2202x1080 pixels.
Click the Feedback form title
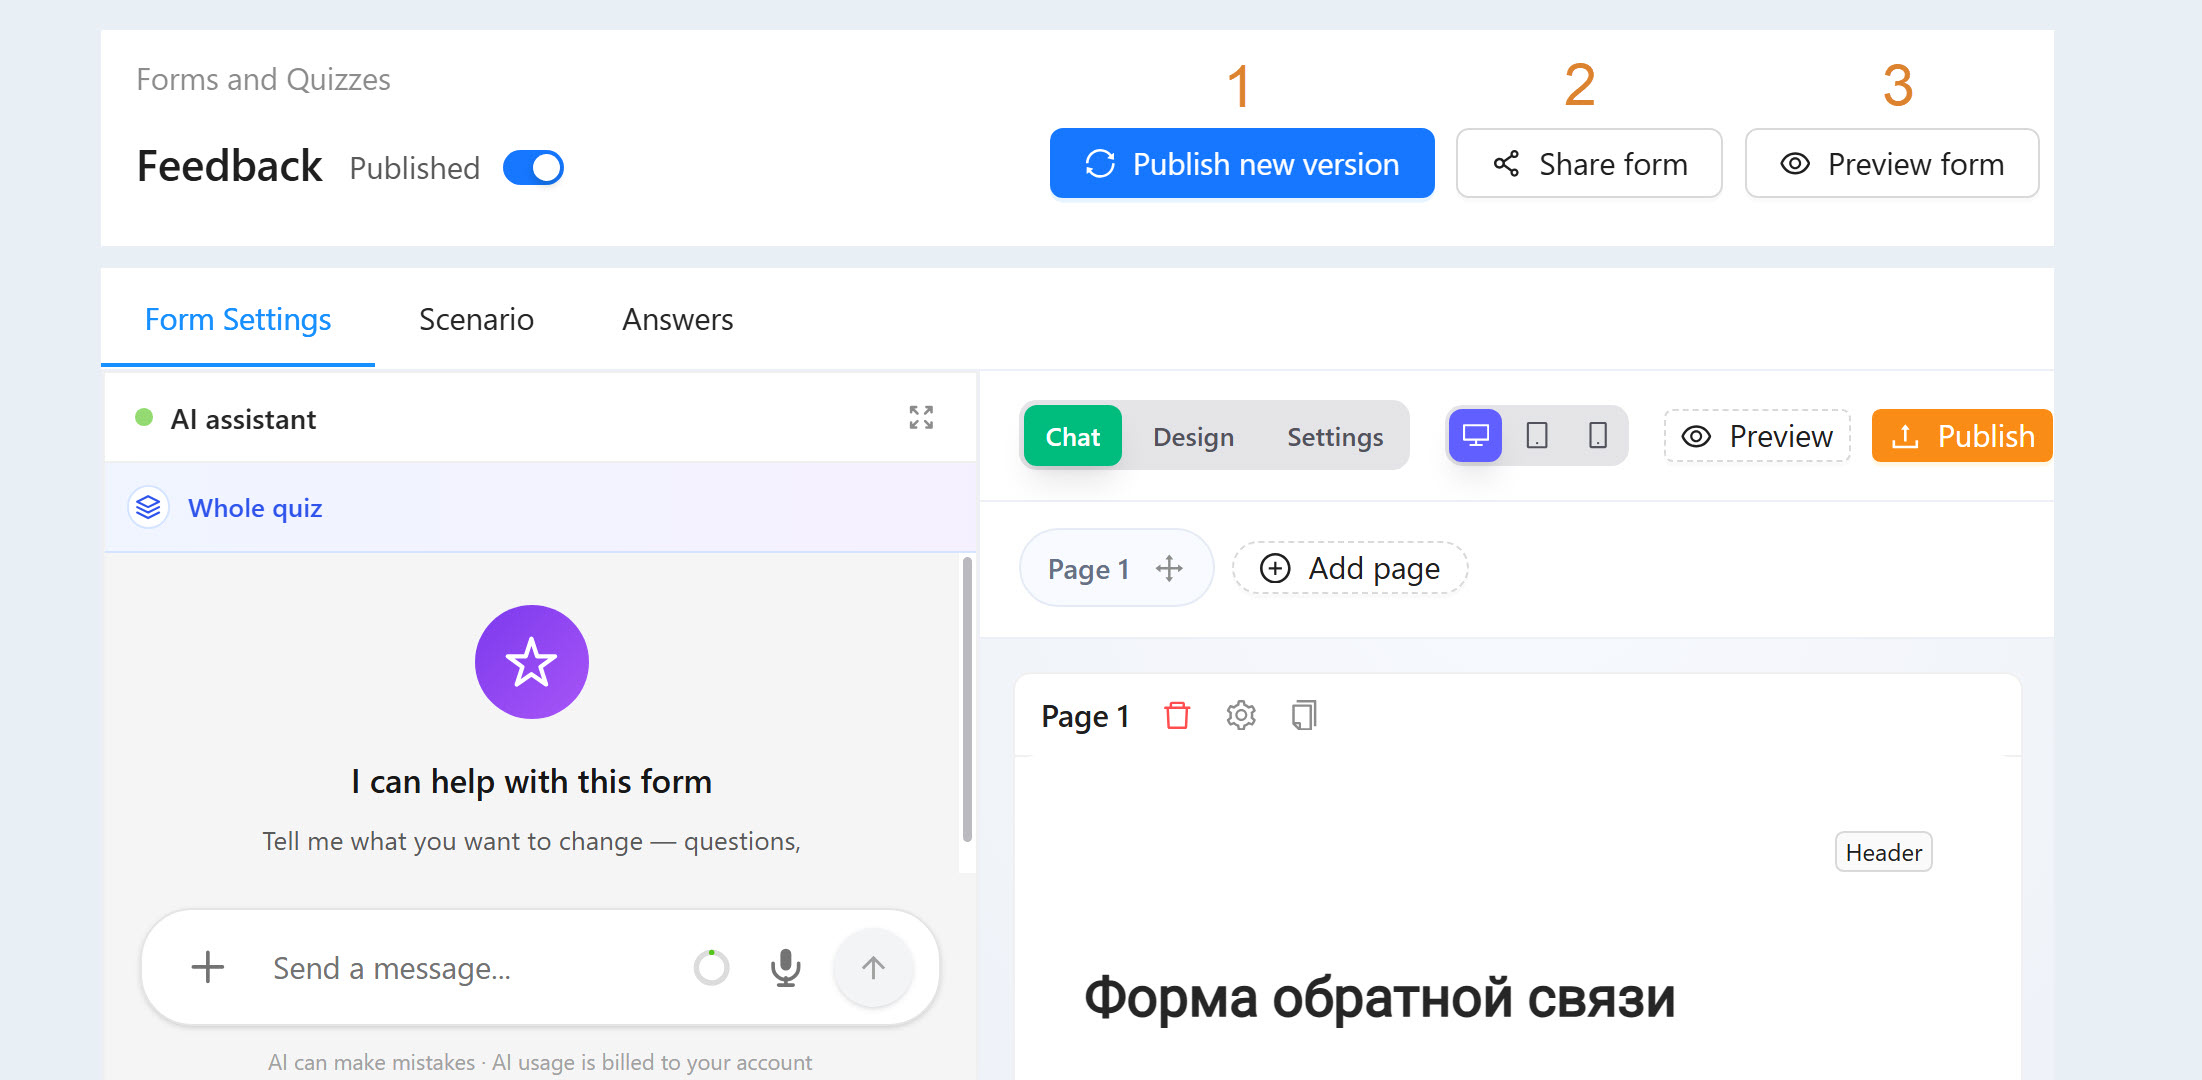(229, 166)
